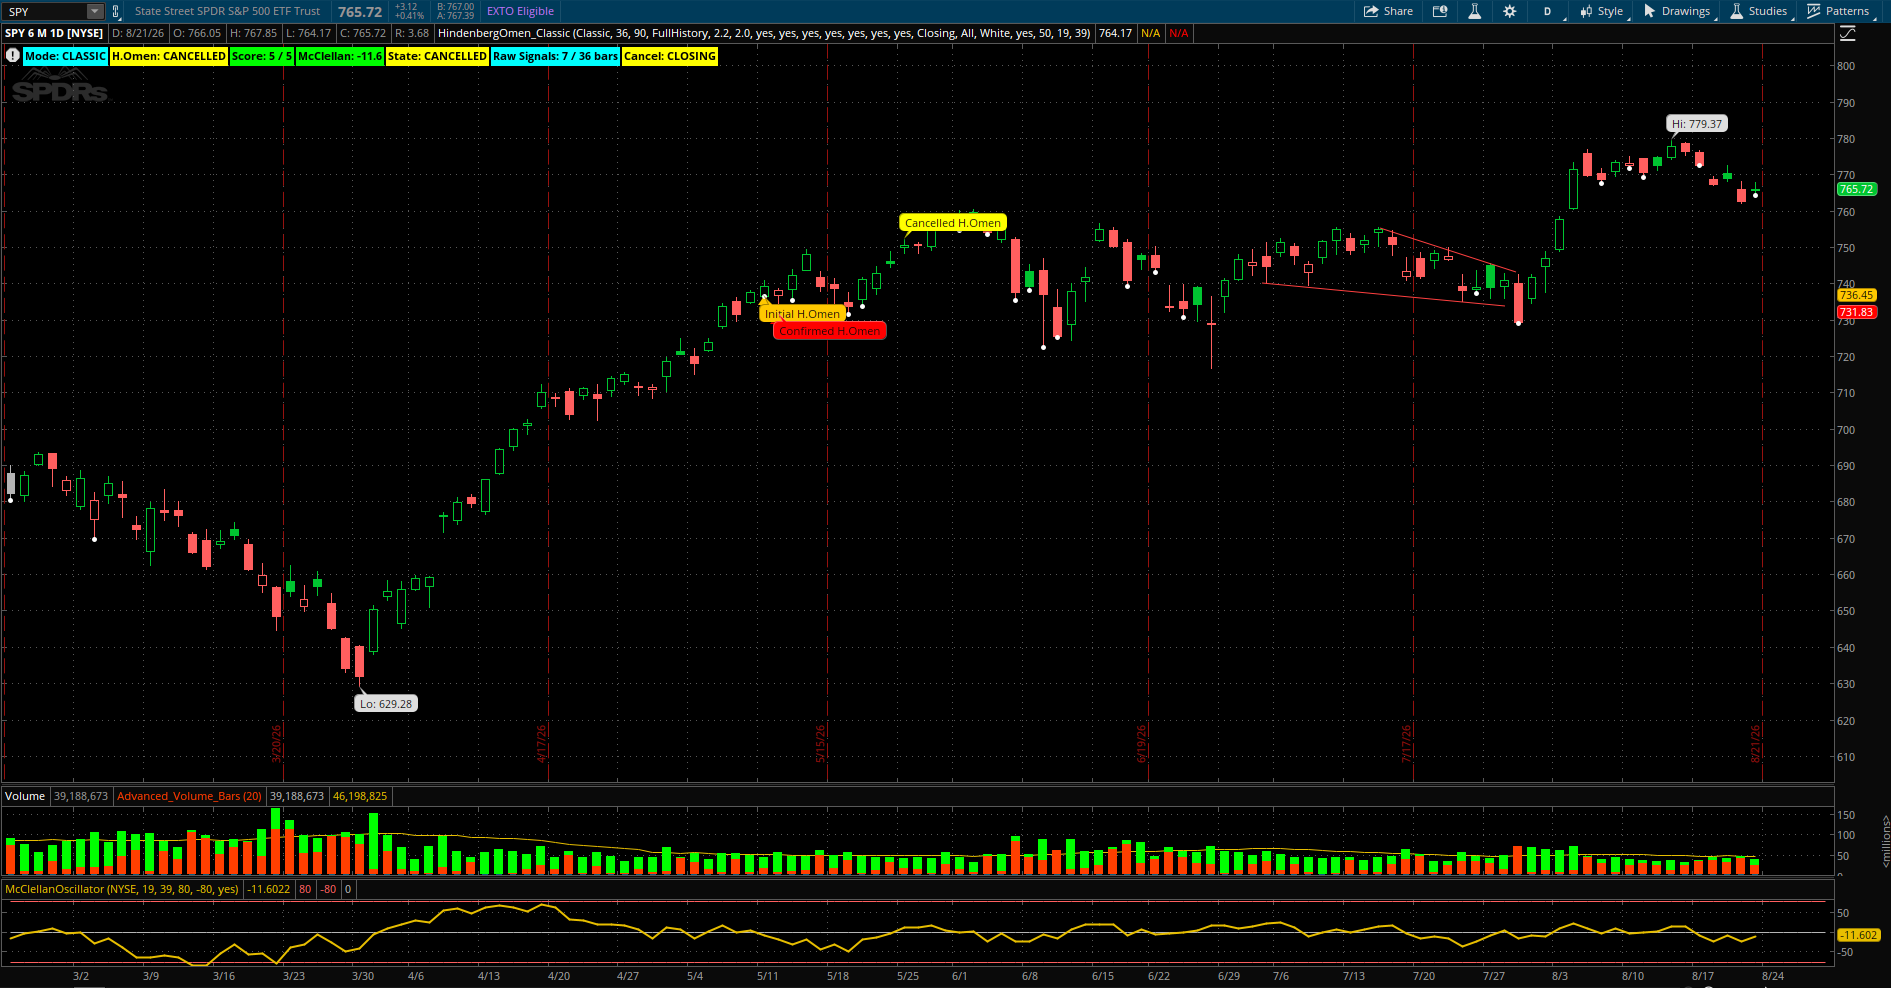The width and height of the screenshot is (1891, 988).
Task: Open chart settings gear icon
Action: tap(1510, 12)
